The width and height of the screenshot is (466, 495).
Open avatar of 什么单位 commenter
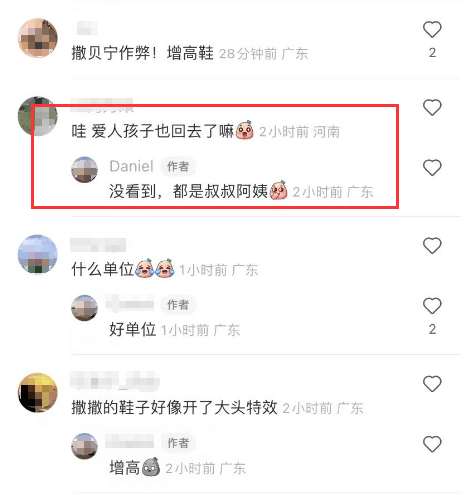(37, 254)
